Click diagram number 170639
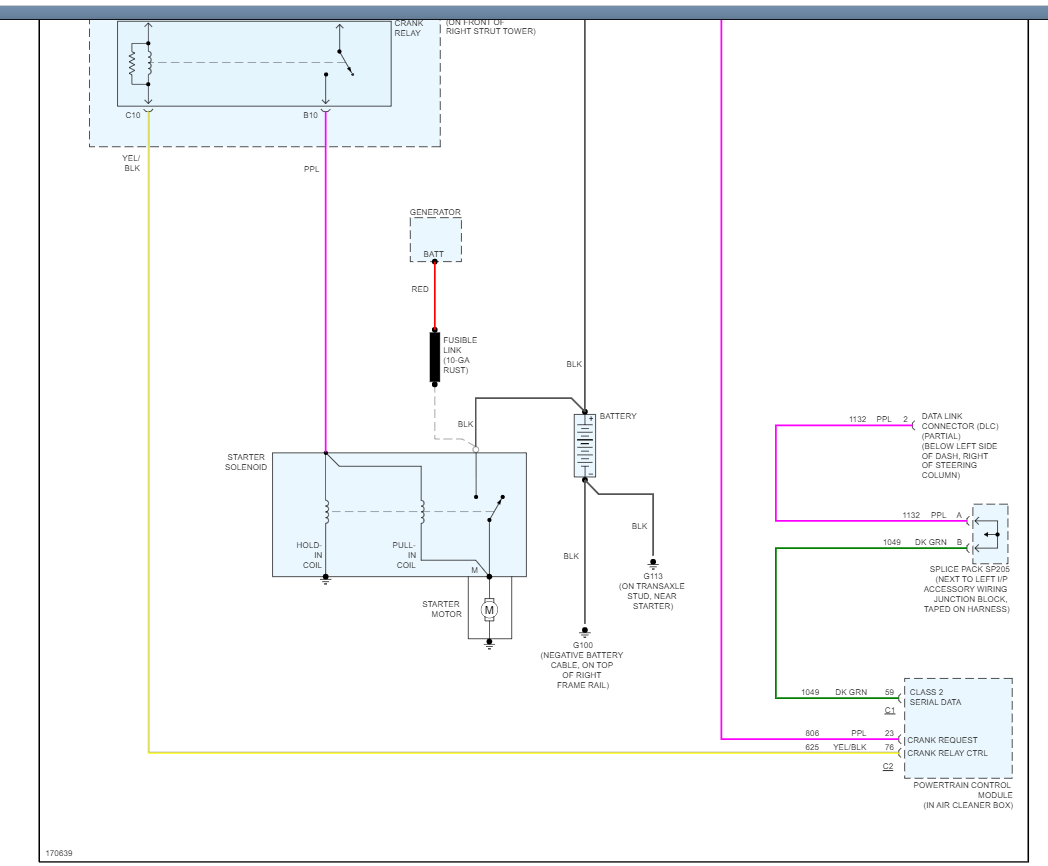This screenshot has width=1048, height=866. tap(59, 853)
